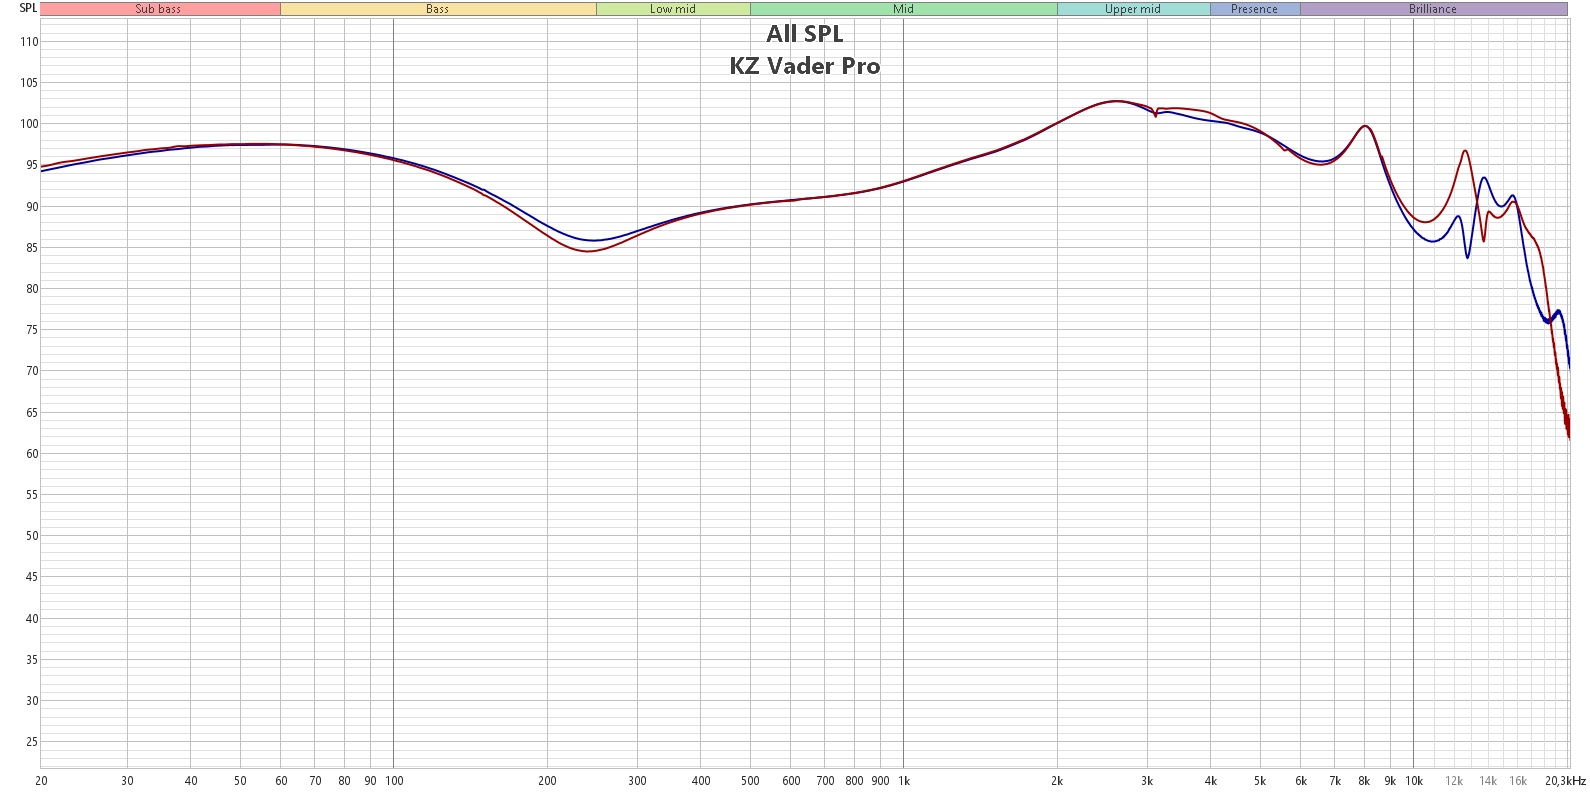Select the 900 frequency axis label
1590x792 pixels.
click(x=880, y=781)
